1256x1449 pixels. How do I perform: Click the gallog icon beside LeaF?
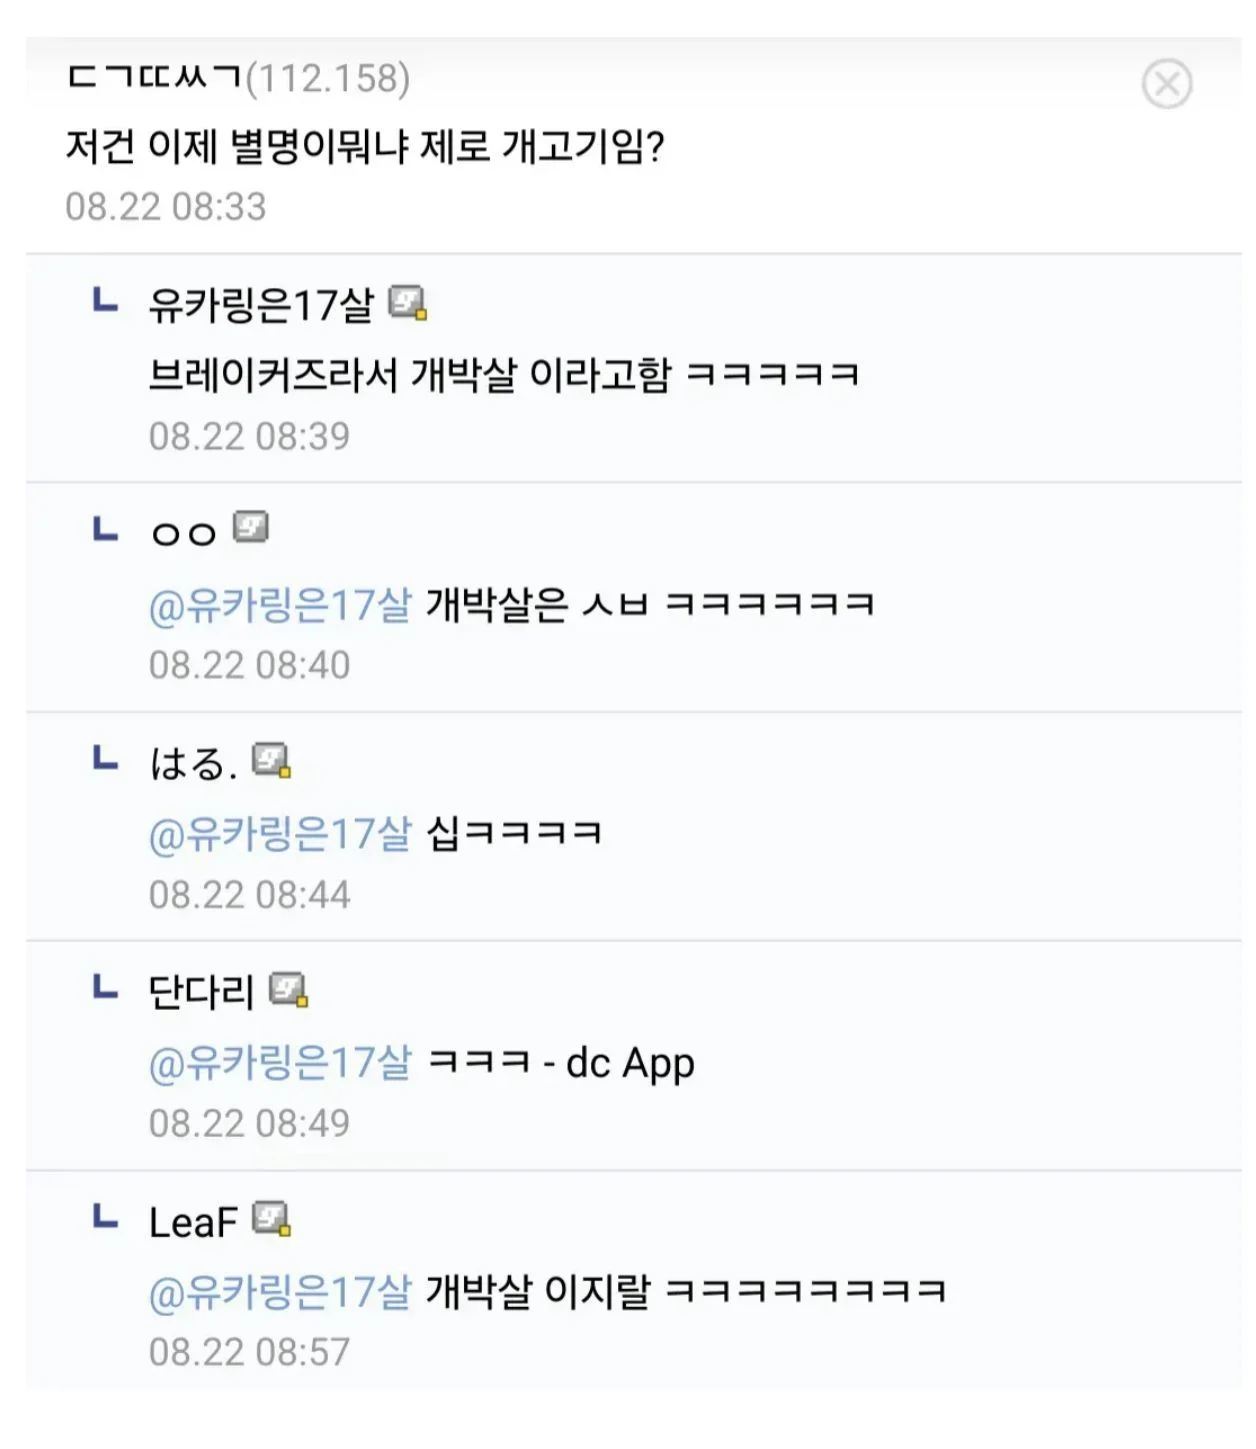(x=271, y=1219)
